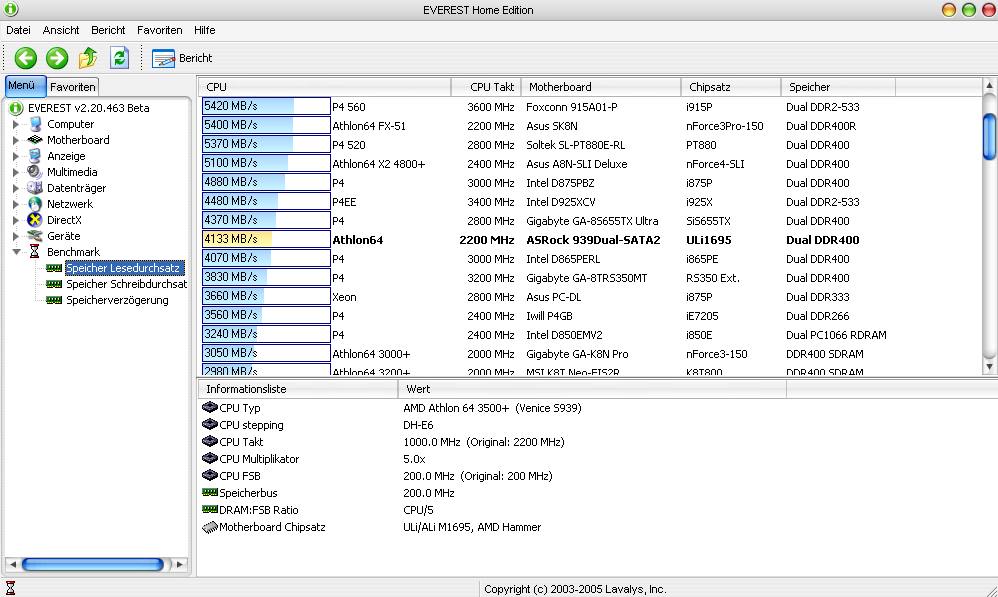The width and height of the screenshot is (998, 597).
Task: Click the hourglass icon in status bar
Action: click(x=10, y=588)
